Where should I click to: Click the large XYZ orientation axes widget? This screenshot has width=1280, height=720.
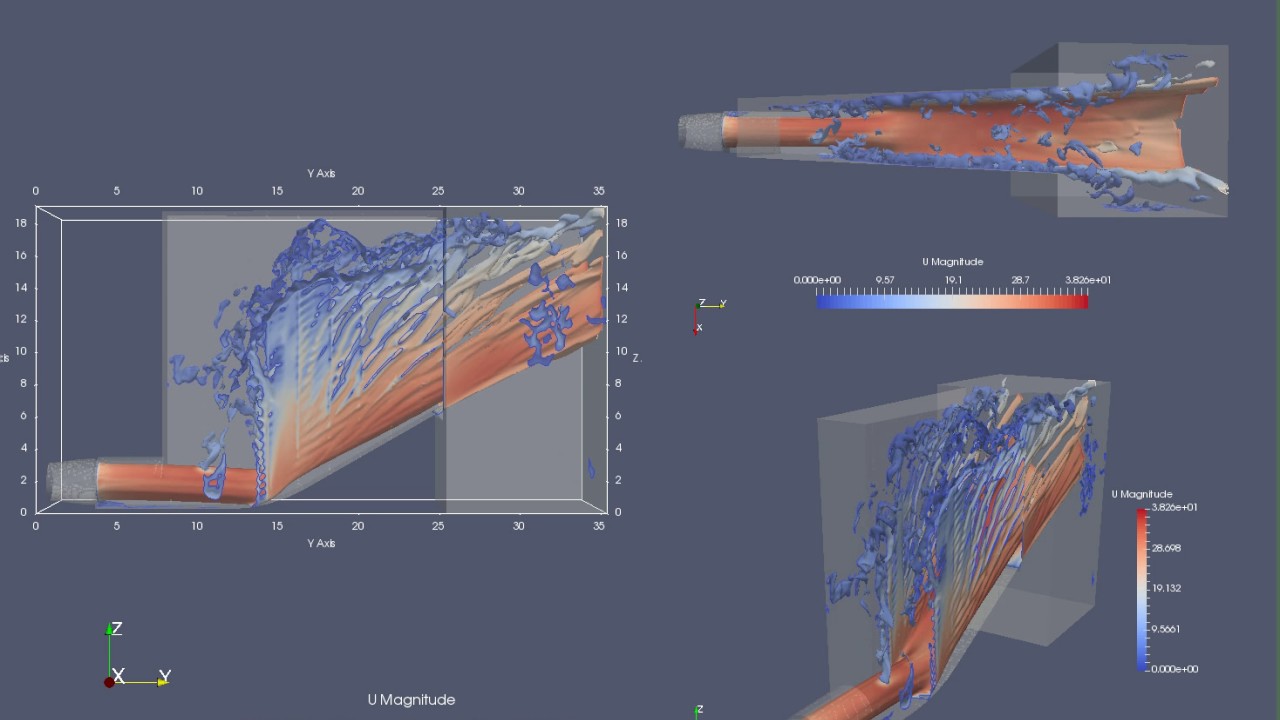(138, 655)
